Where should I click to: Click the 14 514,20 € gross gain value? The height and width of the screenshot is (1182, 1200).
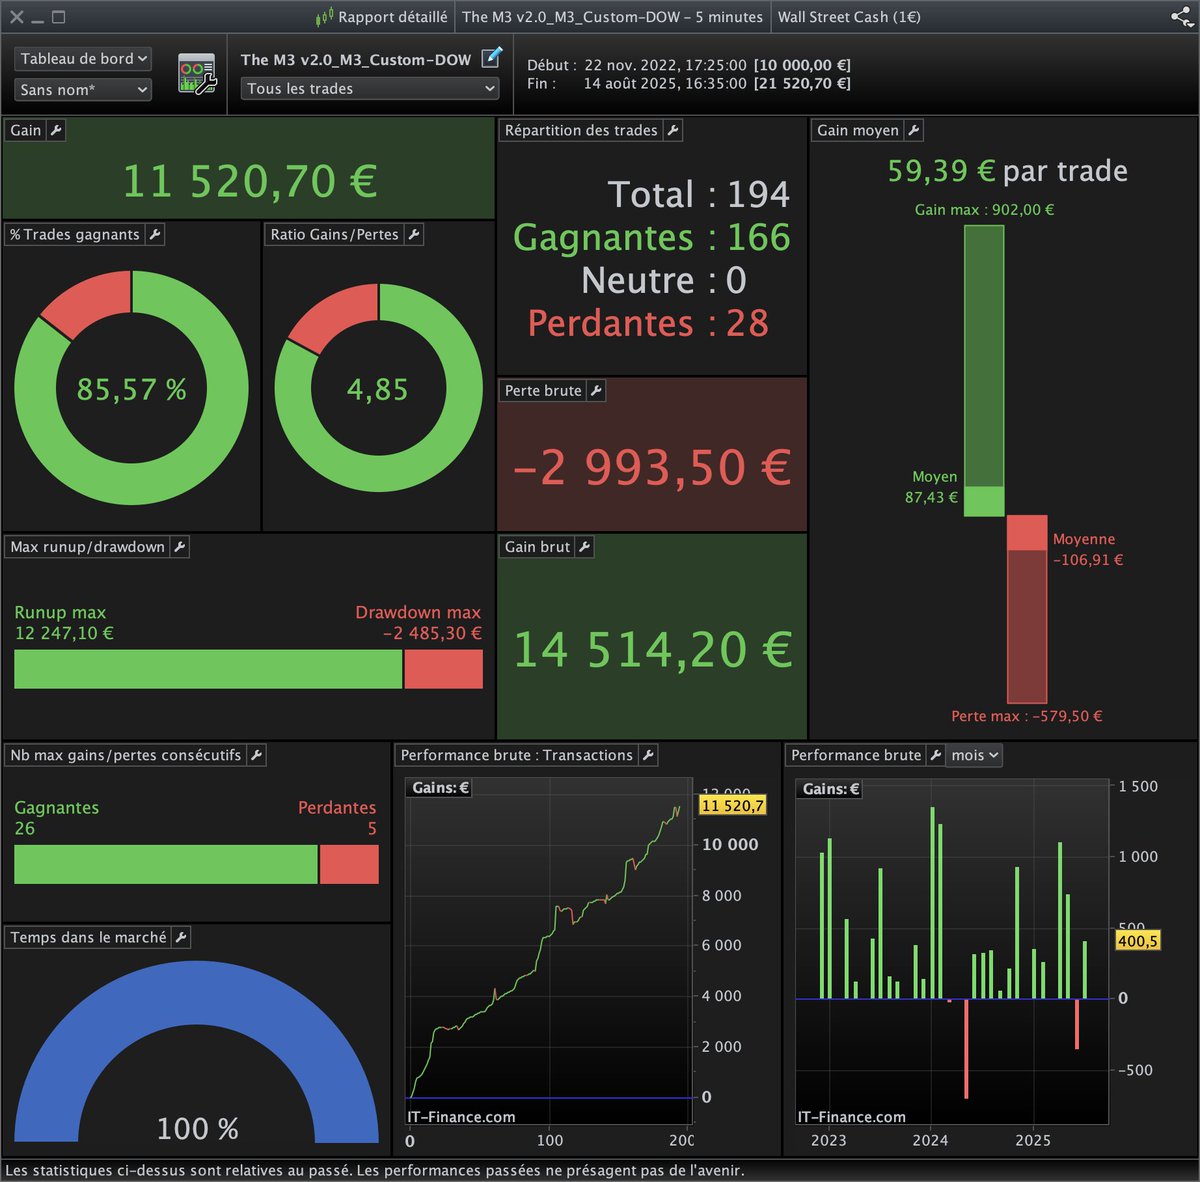(653, 650)
